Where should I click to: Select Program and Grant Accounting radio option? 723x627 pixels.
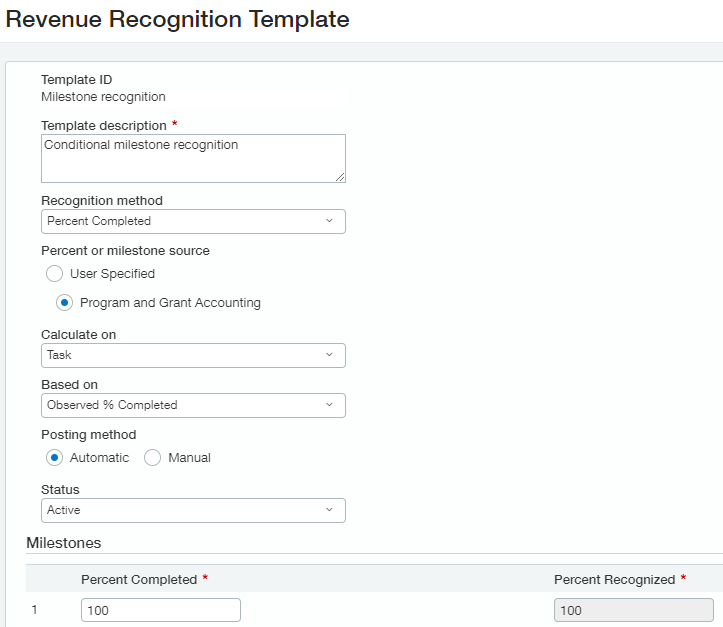[65, 303]
